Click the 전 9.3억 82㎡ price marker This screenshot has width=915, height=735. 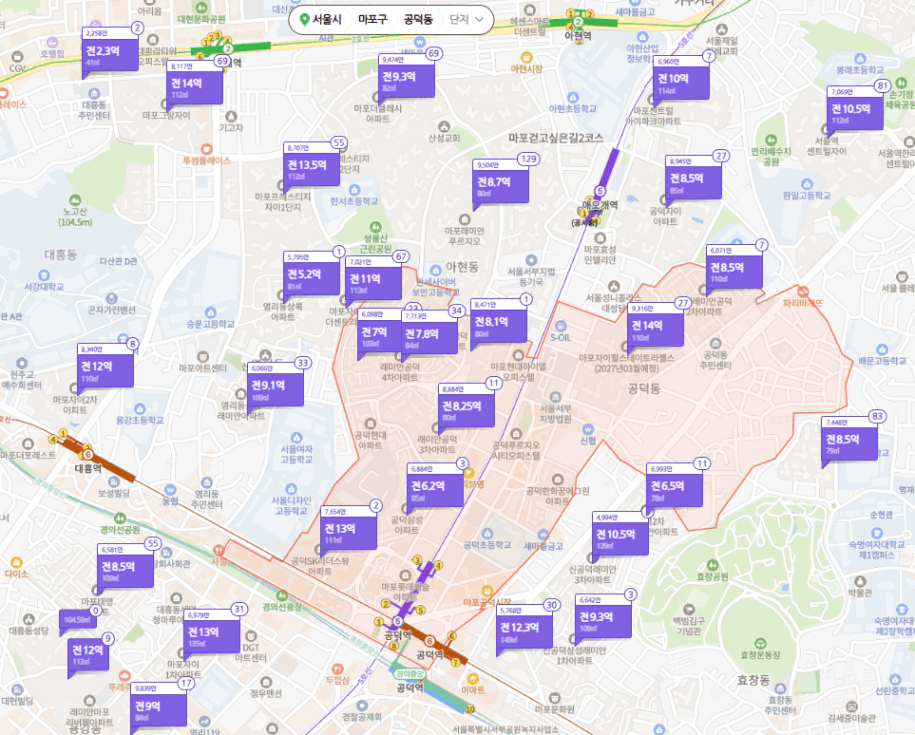(406, 79)
